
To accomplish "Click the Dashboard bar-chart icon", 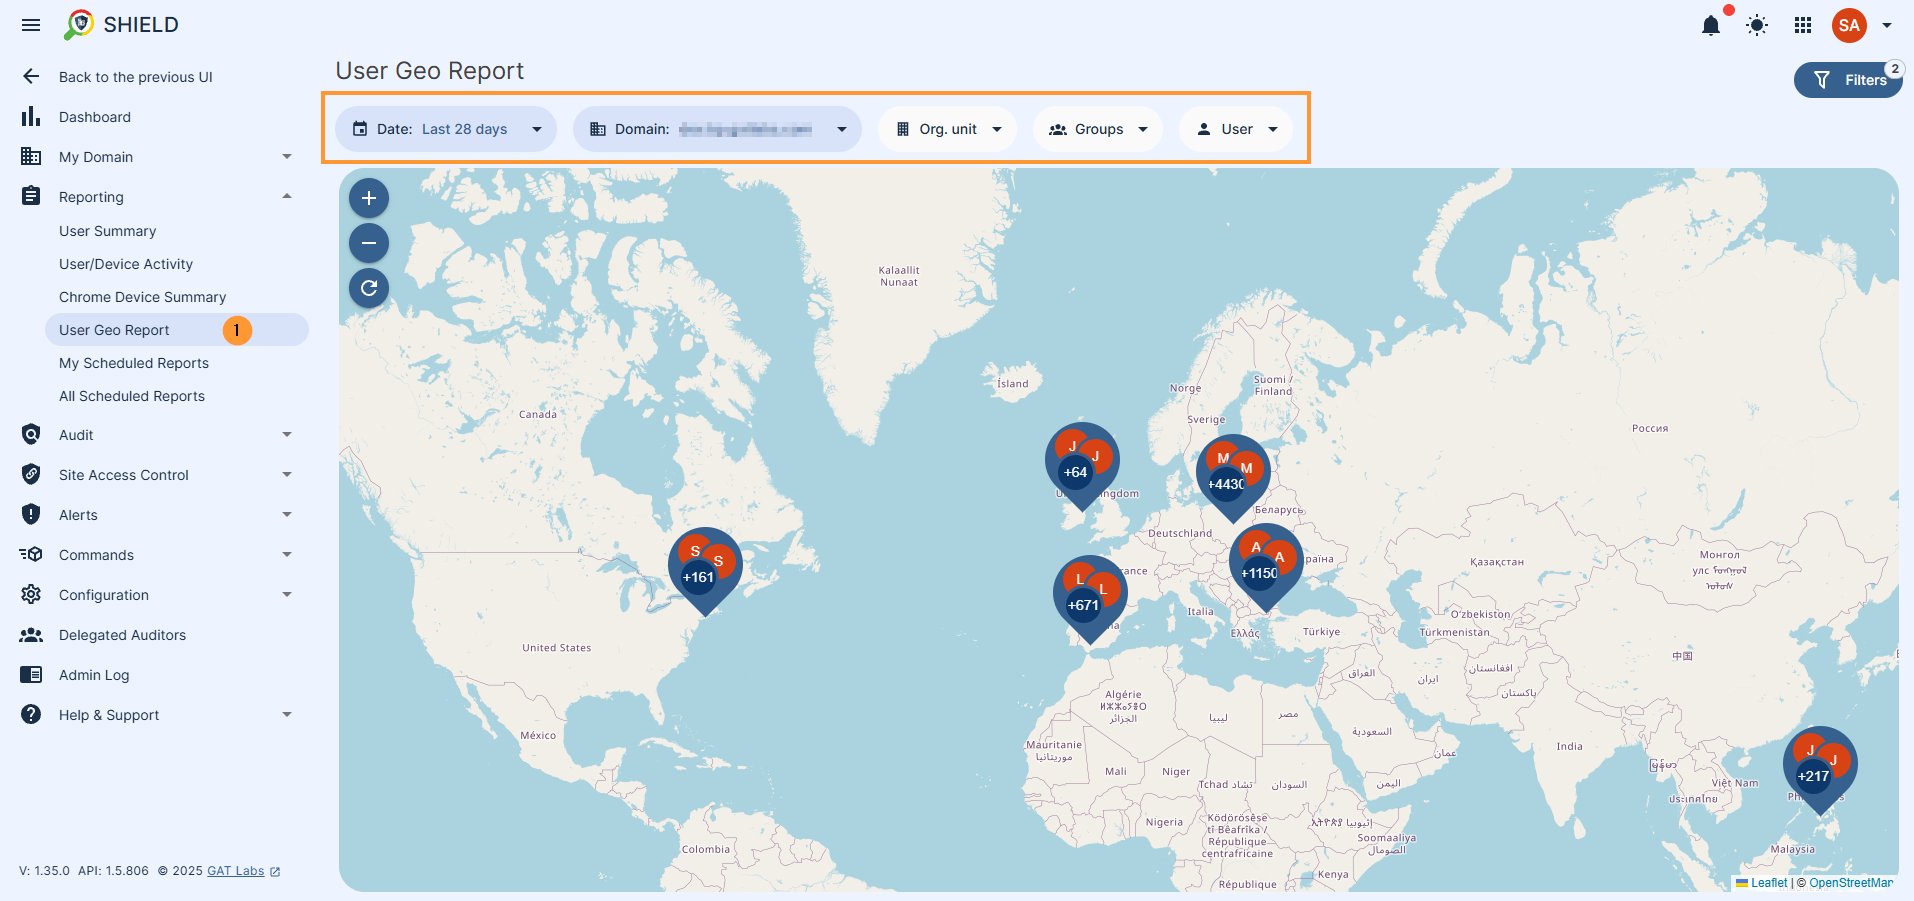I will (31, 117).
